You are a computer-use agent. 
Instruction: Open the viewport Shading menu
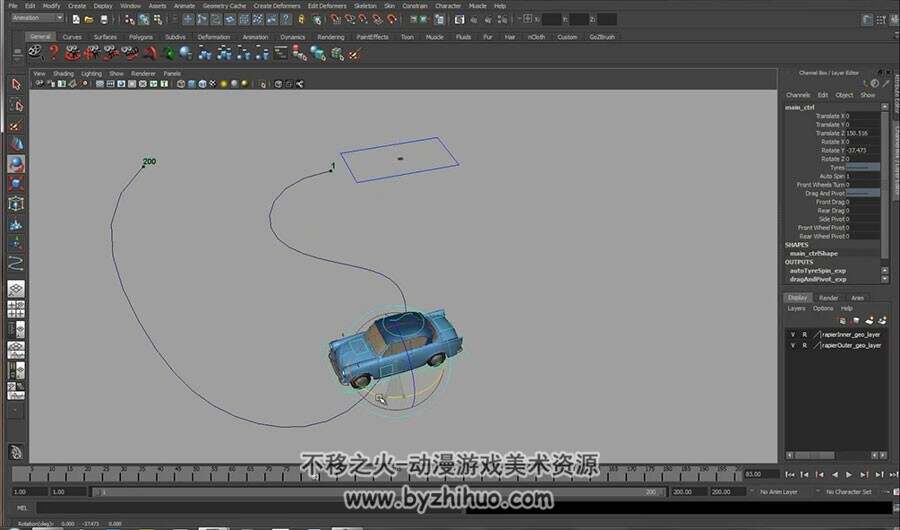tap(63, 73)
